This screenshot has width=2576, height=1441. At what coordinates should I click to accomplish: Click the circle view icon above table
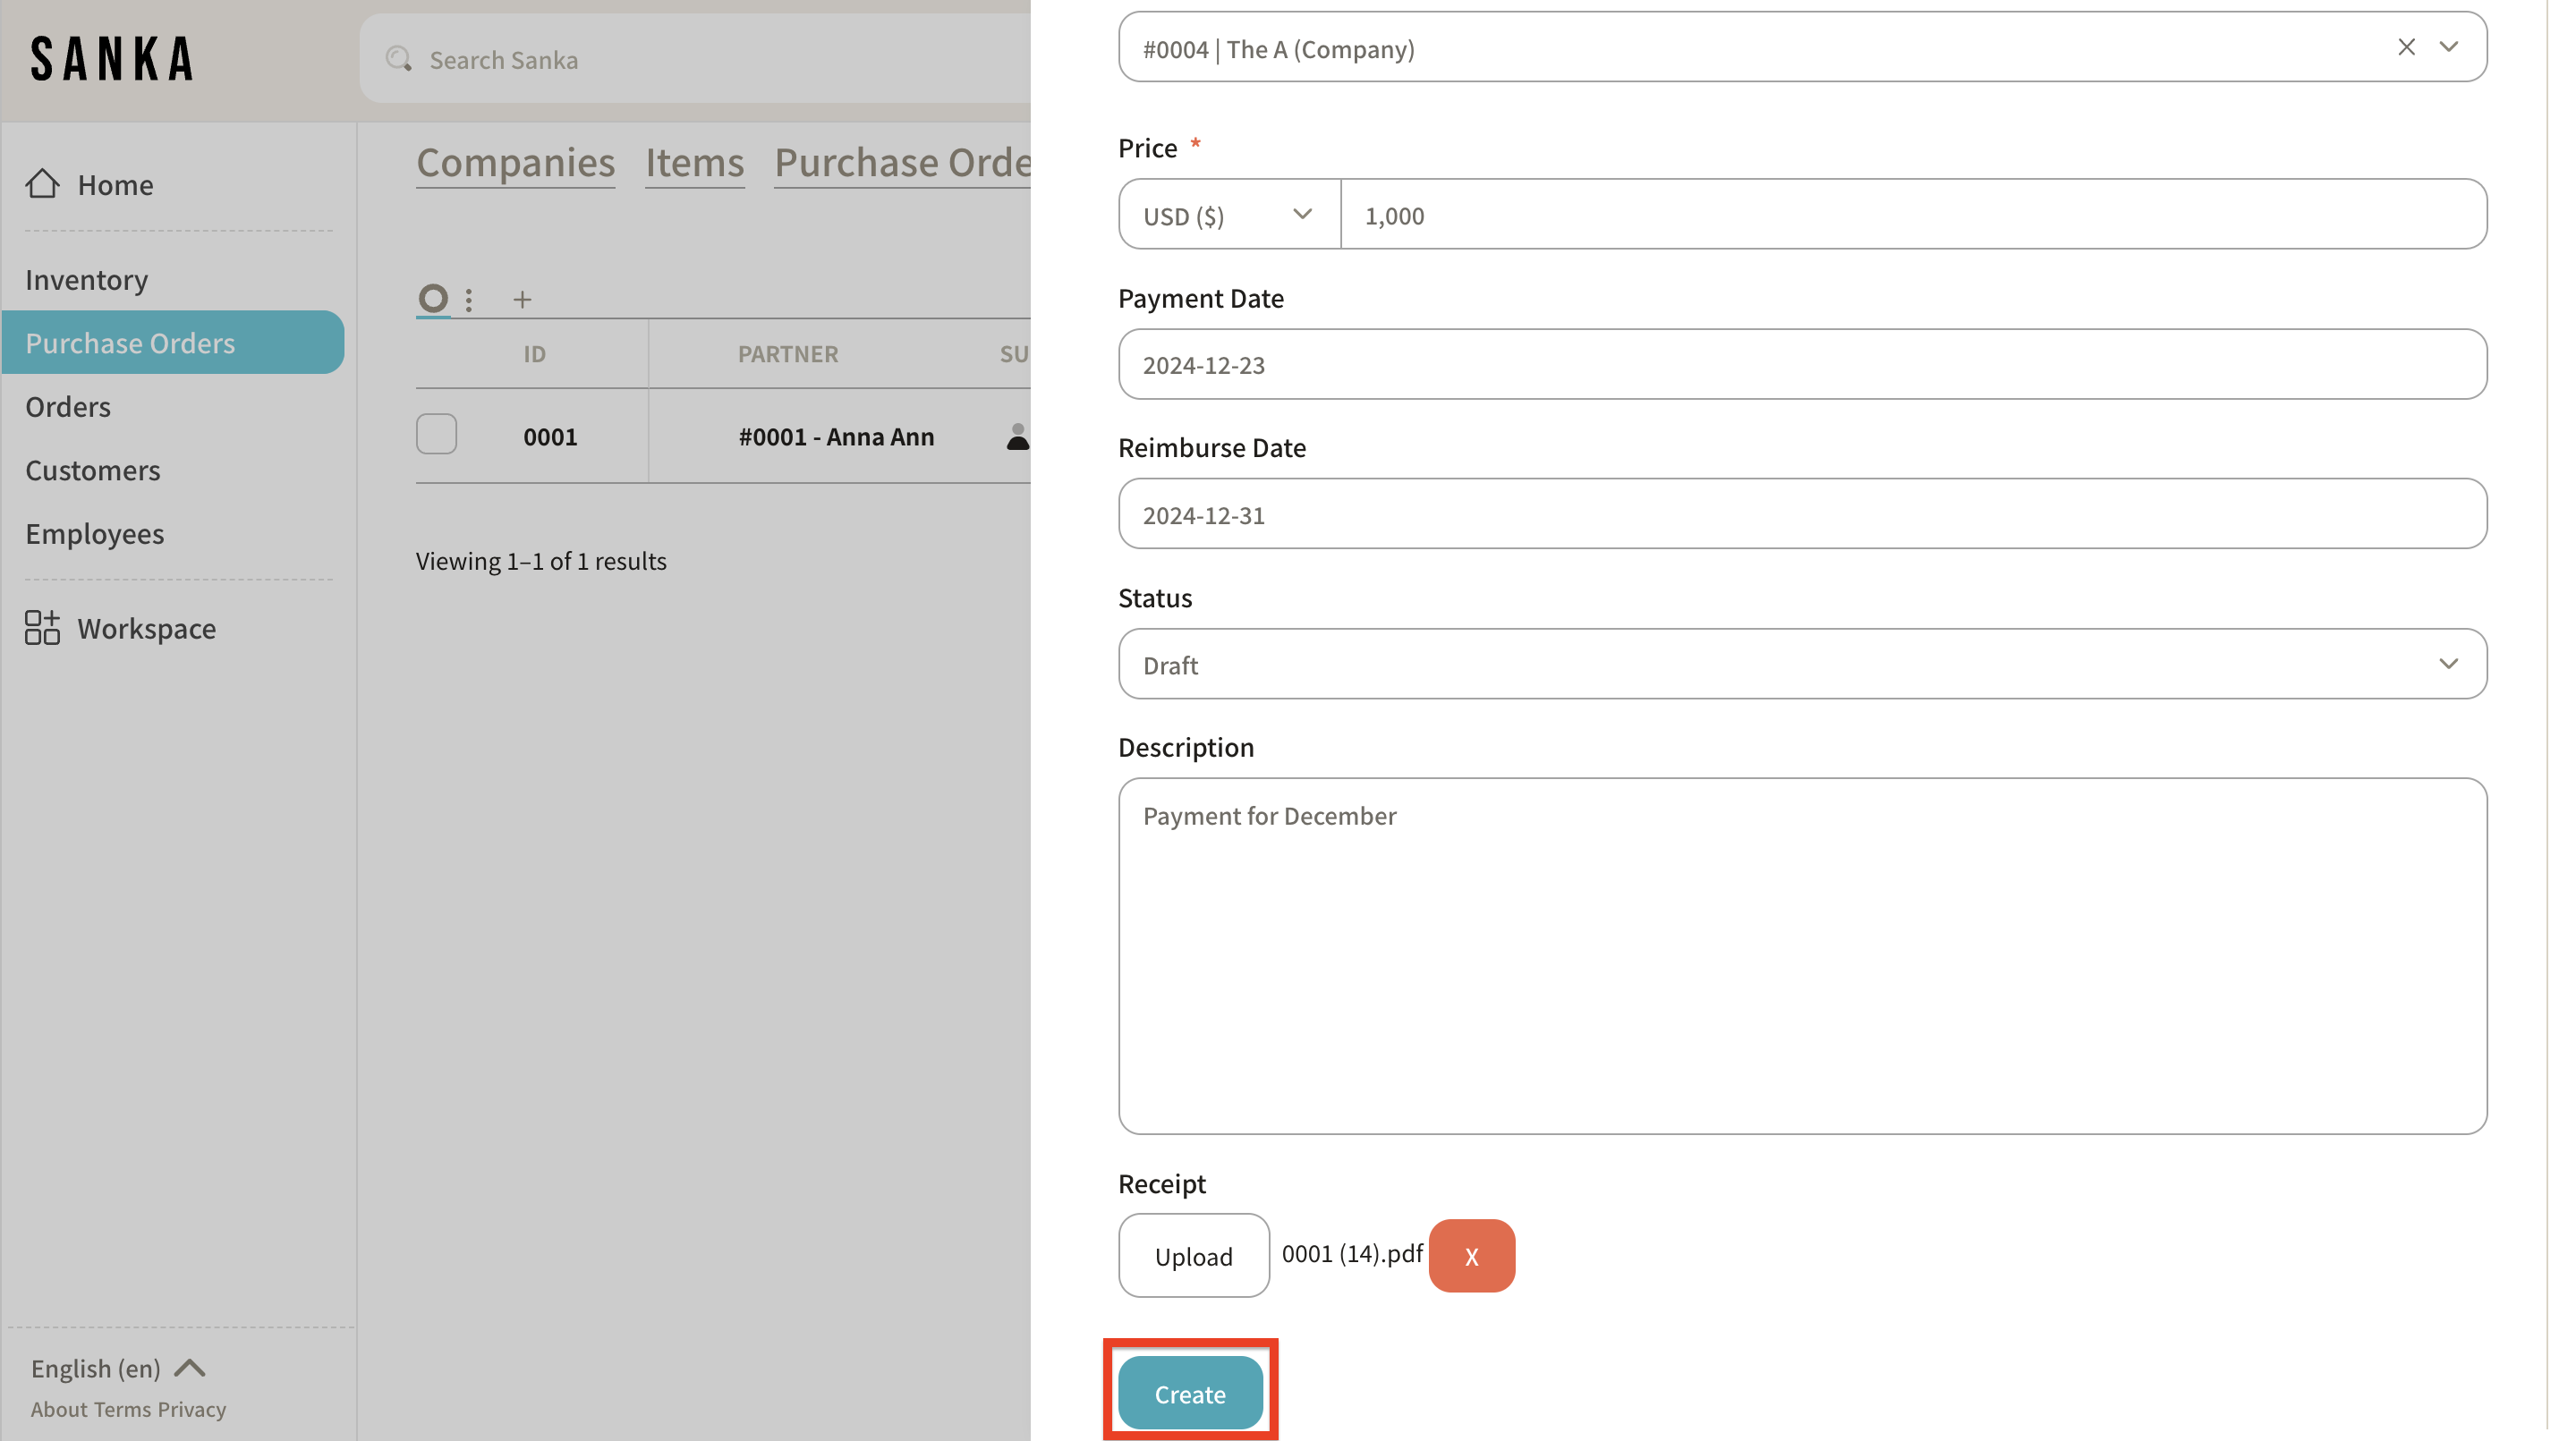[432, 298]
